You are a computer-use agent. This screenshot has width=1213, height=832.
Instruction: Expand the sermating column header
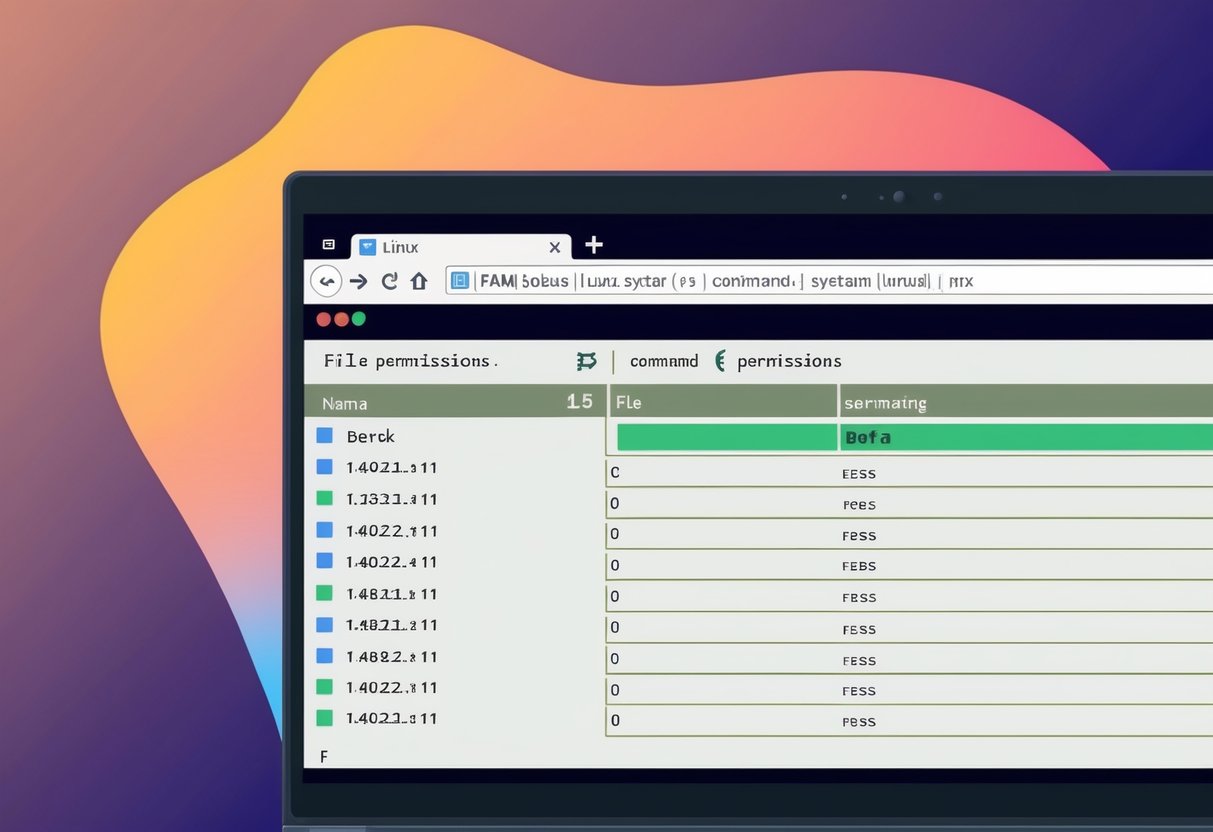[886, 401]
